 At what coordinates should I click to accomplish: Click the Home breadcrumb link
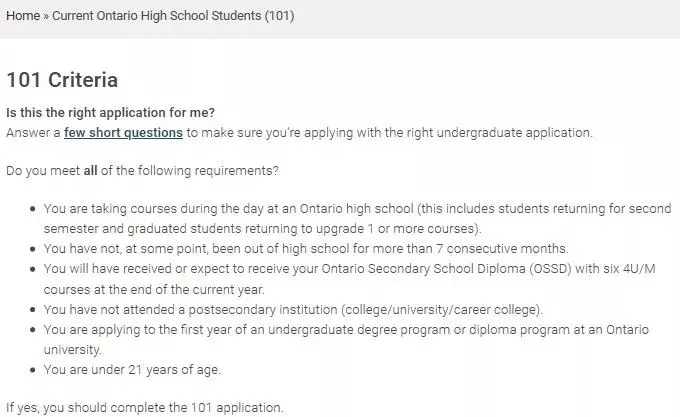23,16
